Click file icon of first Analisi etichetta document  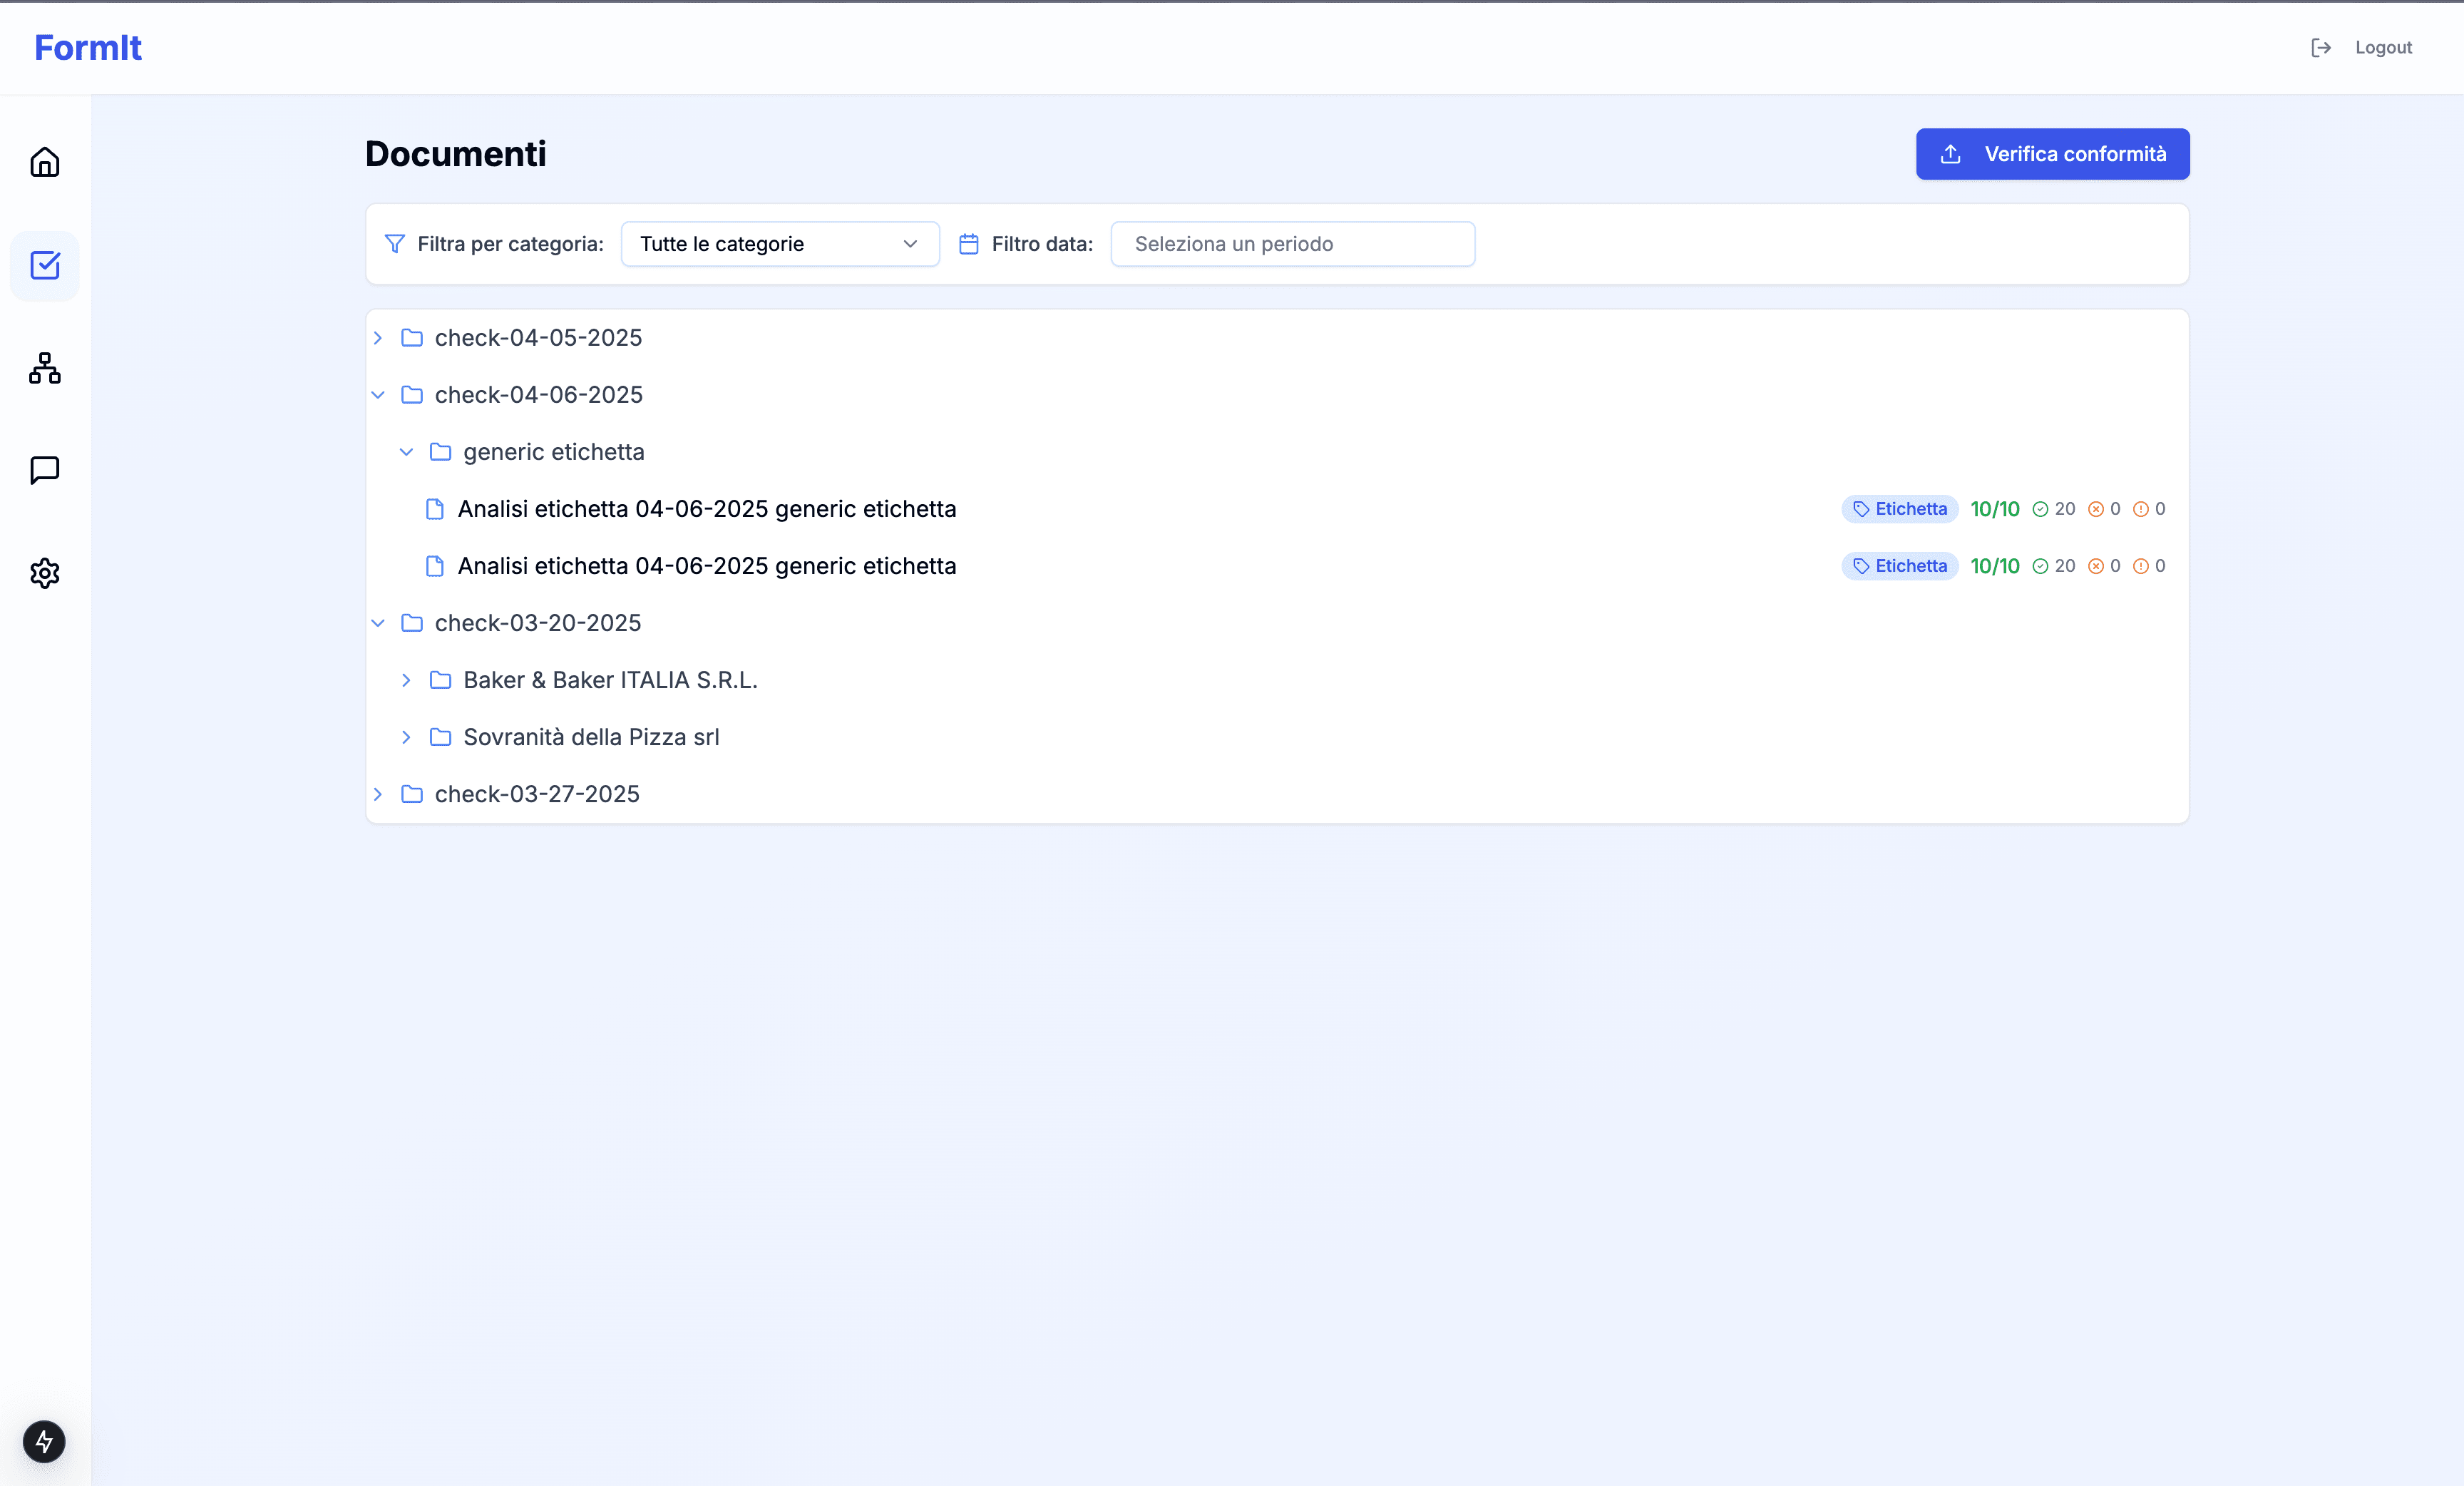coord(435,509)
